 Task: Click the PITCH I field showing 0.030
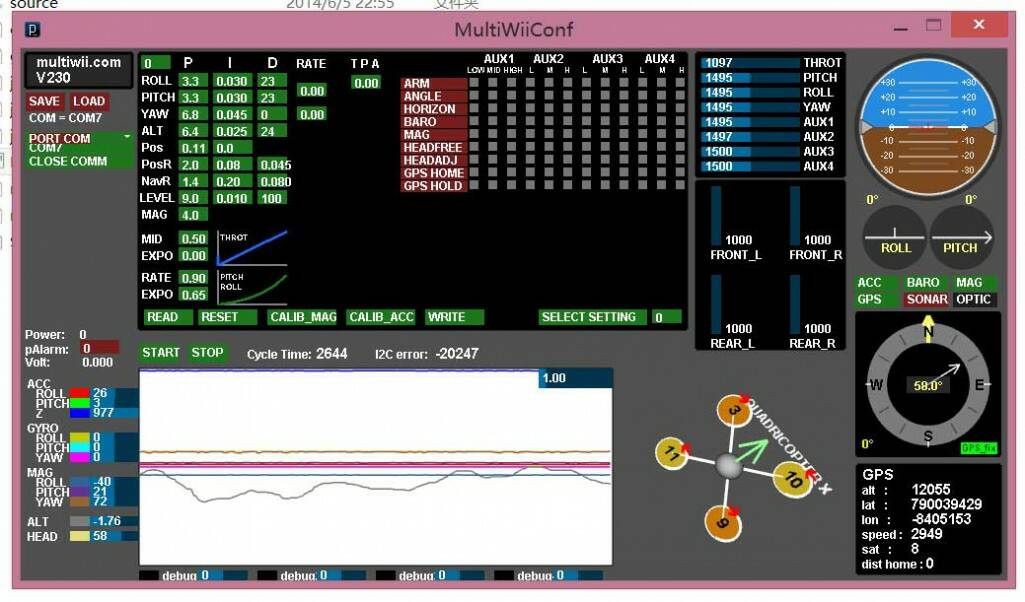[232, 97]
